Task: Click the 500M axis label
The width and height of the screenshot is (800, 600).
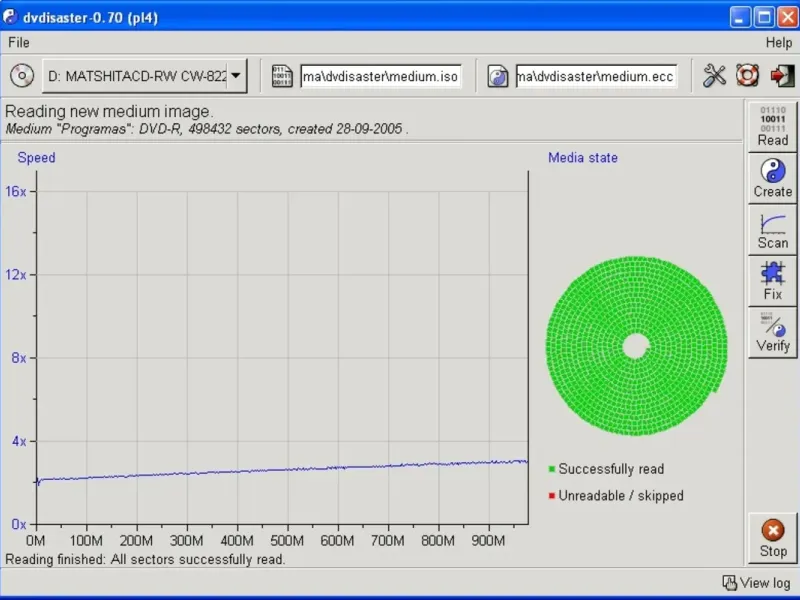Action: pyautogui.click(x=287, y=540)
